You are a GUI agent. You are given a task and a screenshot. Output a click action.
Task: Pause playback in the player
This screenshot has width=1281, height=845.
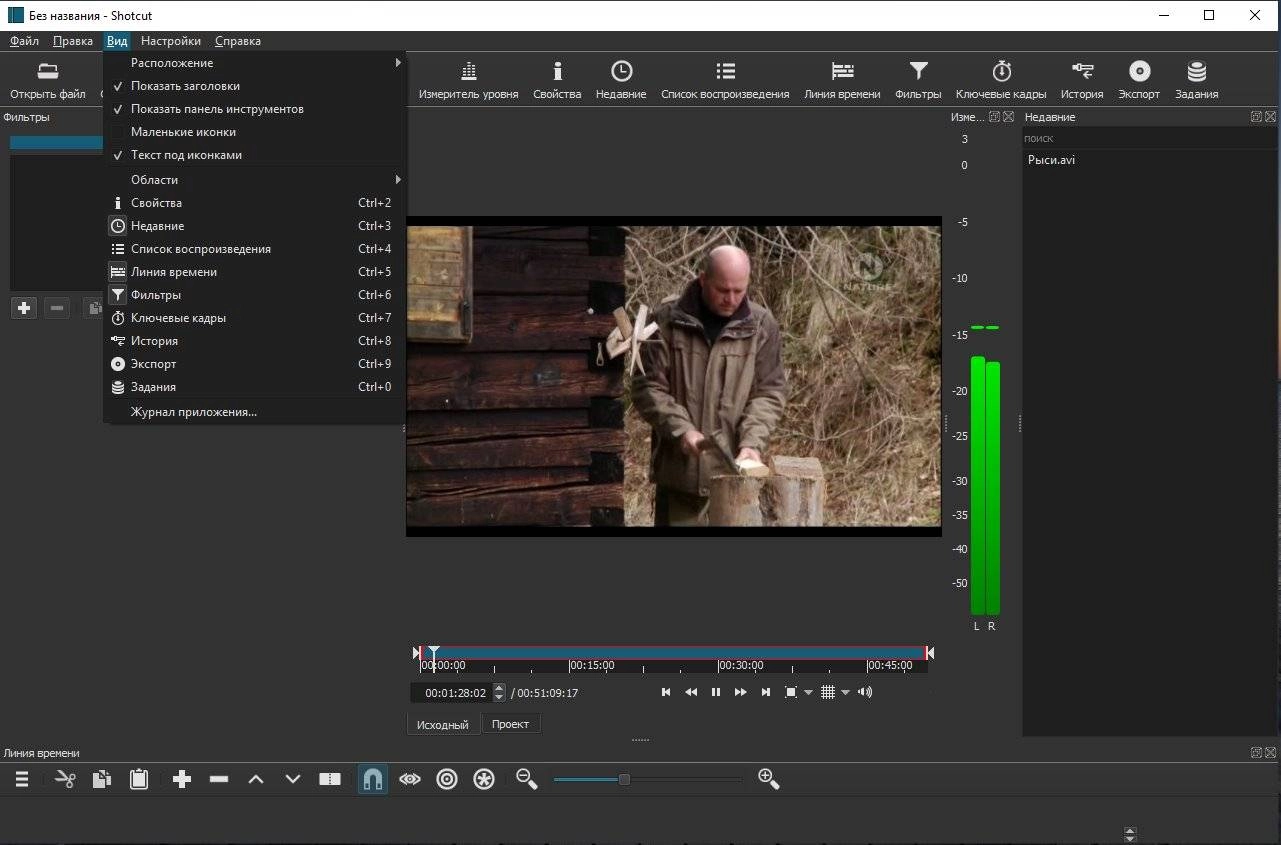(x=716, y=692)
